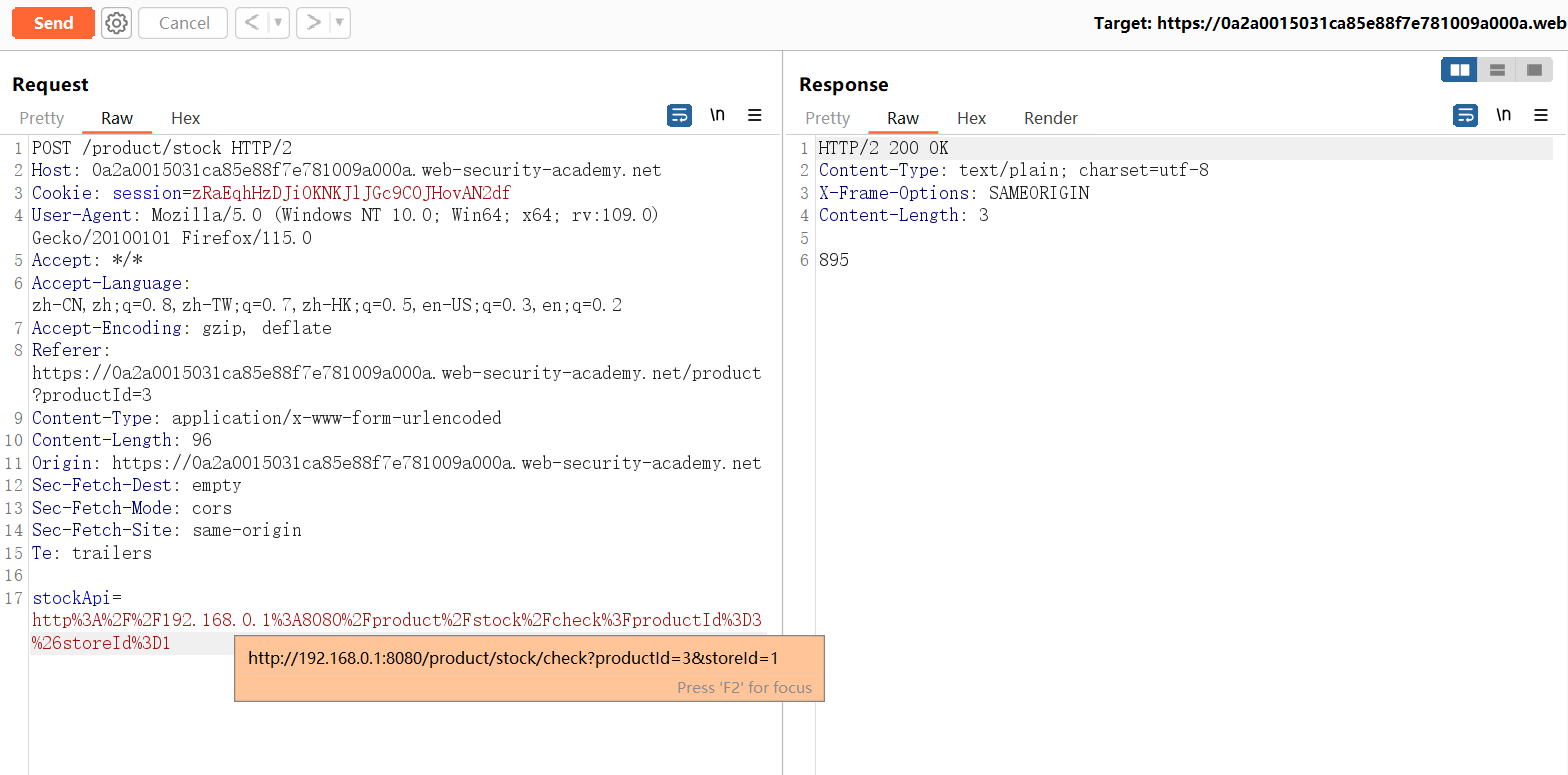
Task: Open Response panel hamburger options menu
Action: 1541,116
